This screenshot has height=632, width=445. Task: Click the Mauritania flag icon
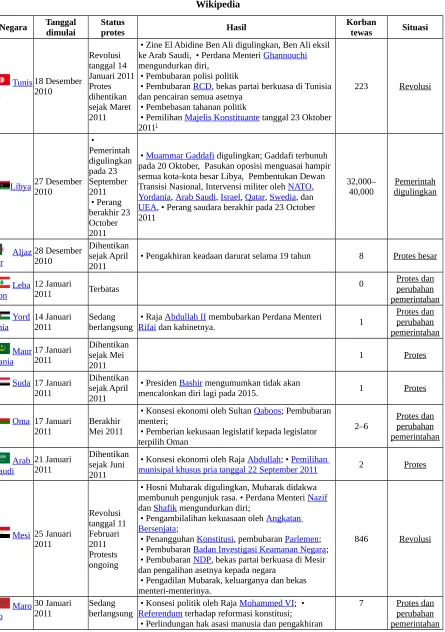(x=5, y=348)
